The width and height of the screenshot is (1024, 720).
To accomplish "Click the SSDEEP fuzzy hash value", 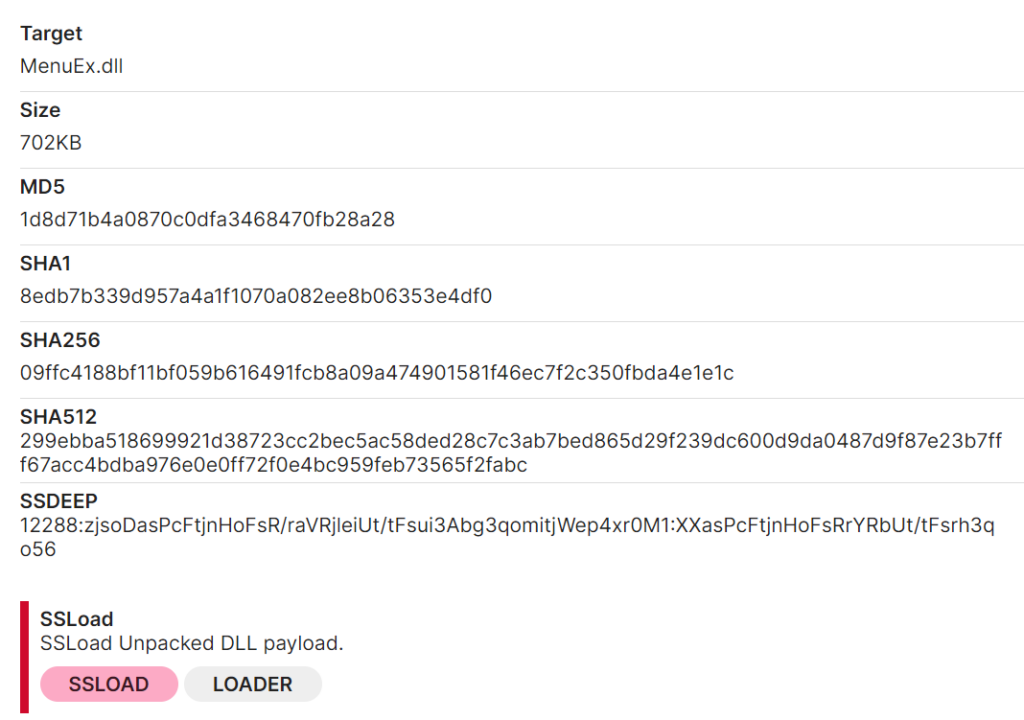I will [x=507, y=537].
